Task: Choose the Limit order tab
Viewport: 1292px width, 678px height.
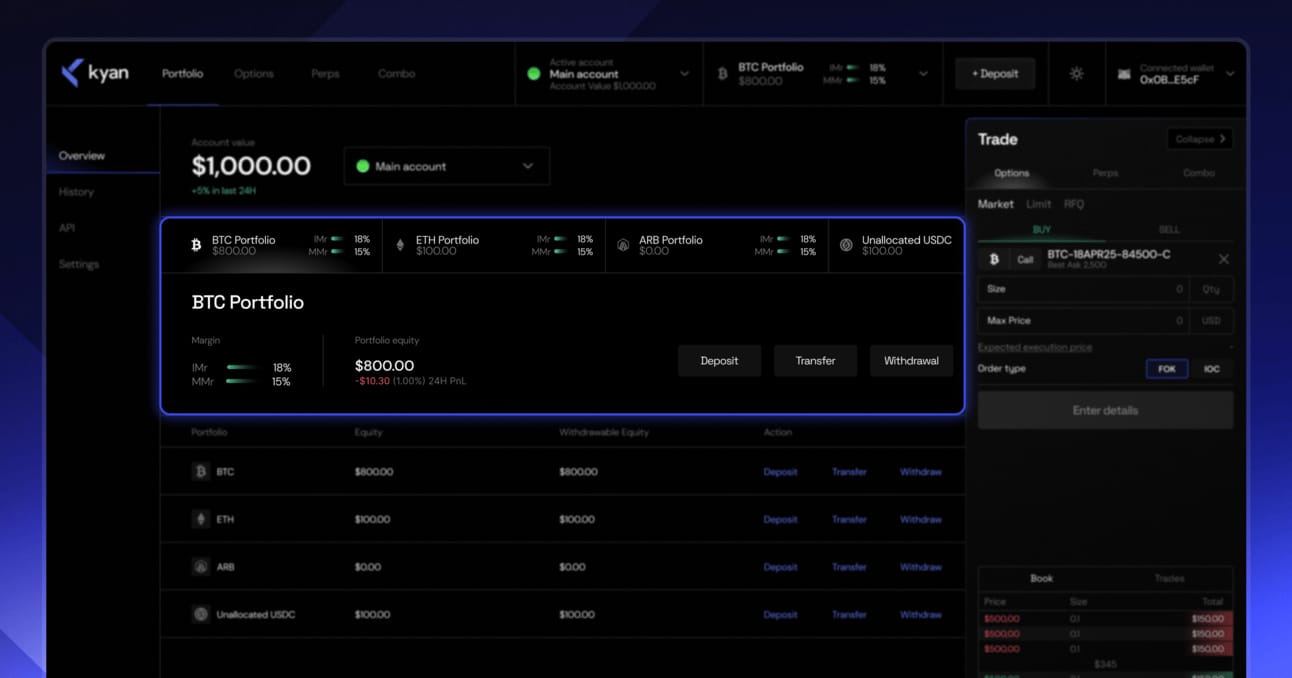Action: click(1038, 204)
